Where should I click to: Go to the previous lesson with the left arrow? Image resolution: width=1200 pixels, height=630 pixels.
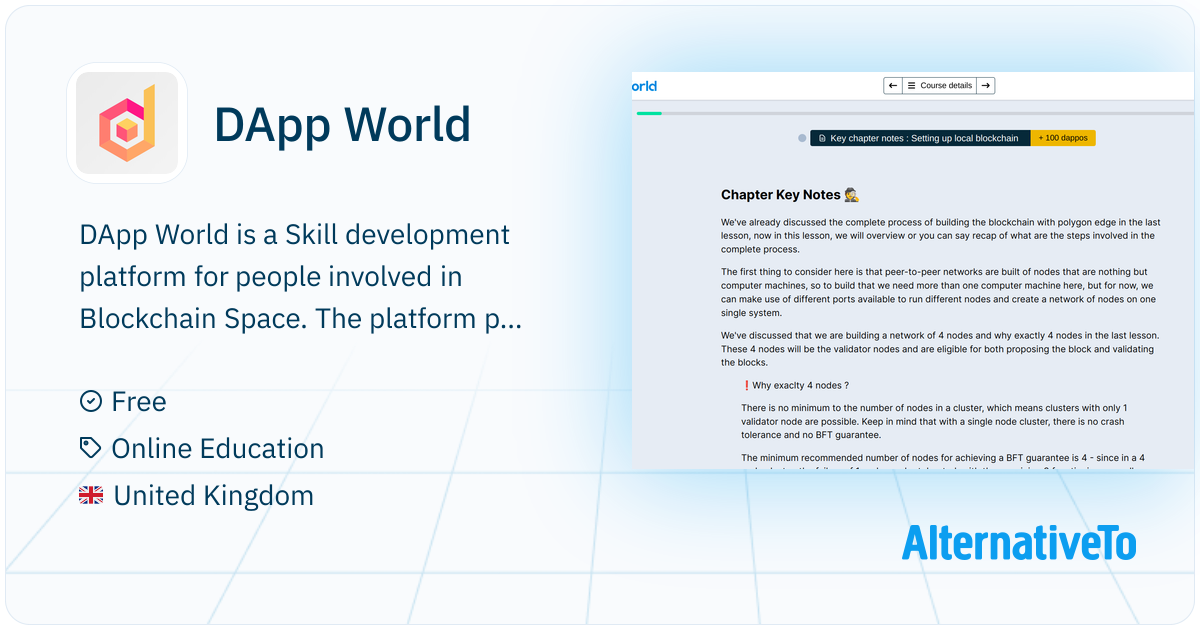893,86
